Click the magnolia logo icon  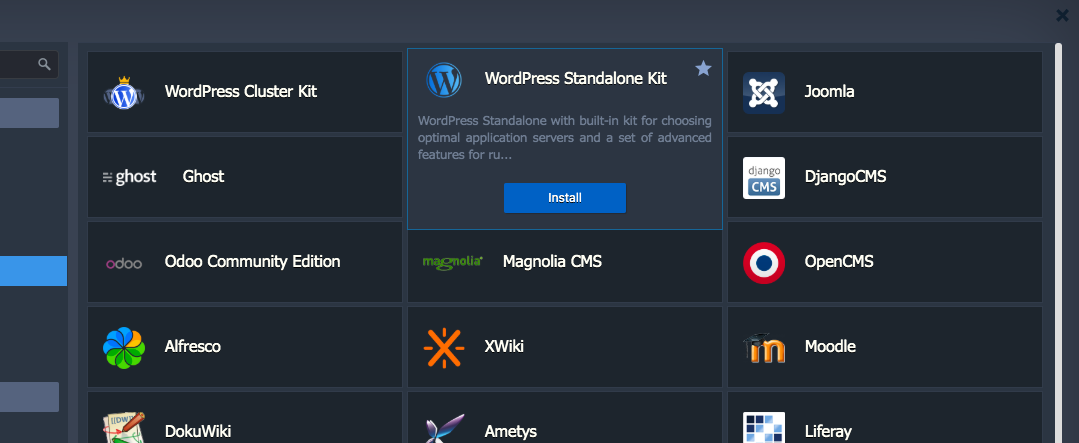pos(453,262)
